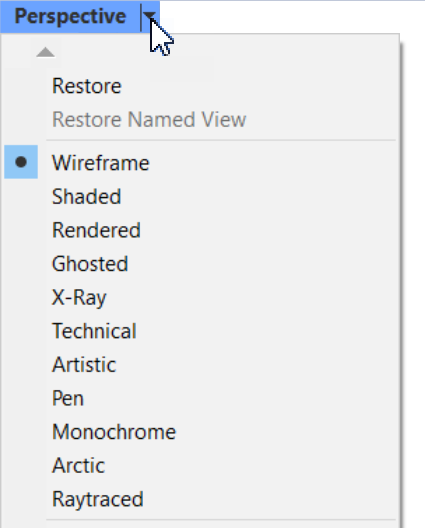Open the Perspective viewport dropdown arrow
425x528 pixels.
pos(150,16)
